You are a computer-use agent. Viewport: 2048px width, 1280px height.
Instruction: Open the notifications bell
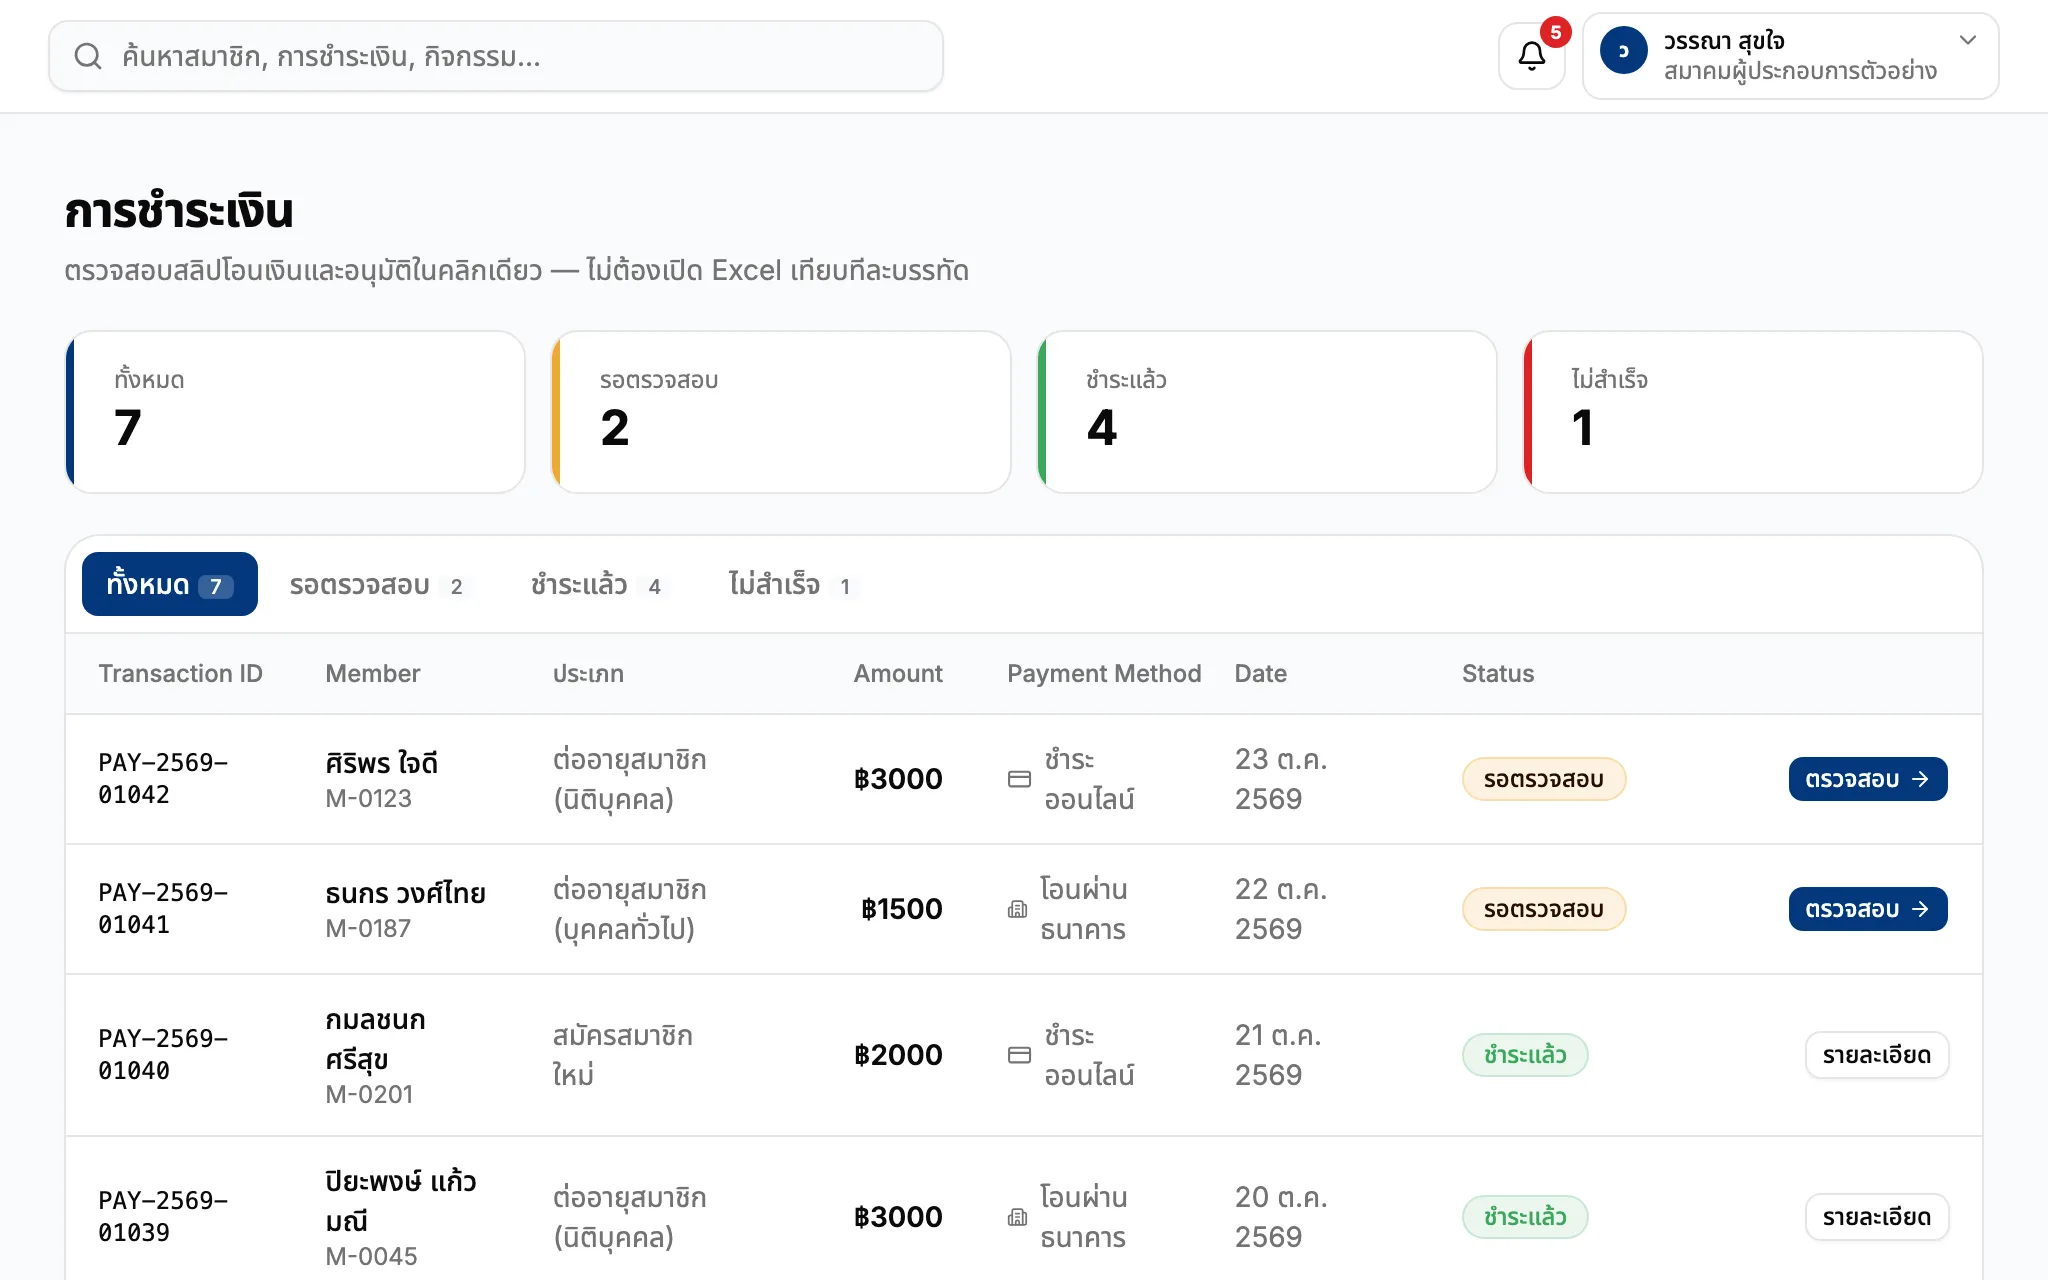(x=1531, y=56)
